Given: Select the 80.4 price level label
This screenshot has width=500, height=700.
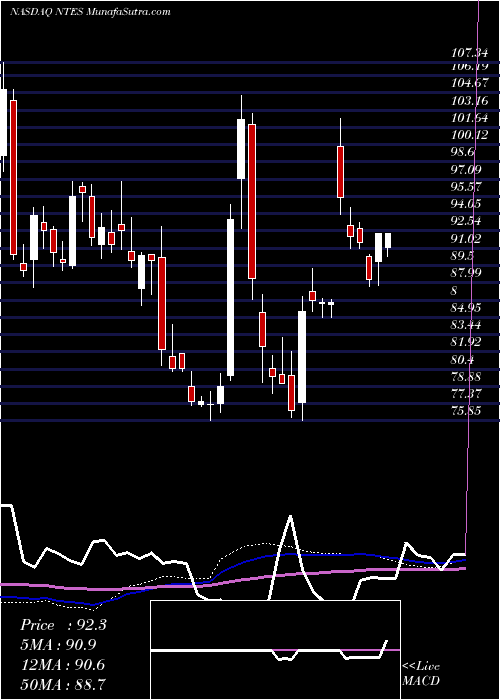Looking at the screenshot, I should point(463,359).
